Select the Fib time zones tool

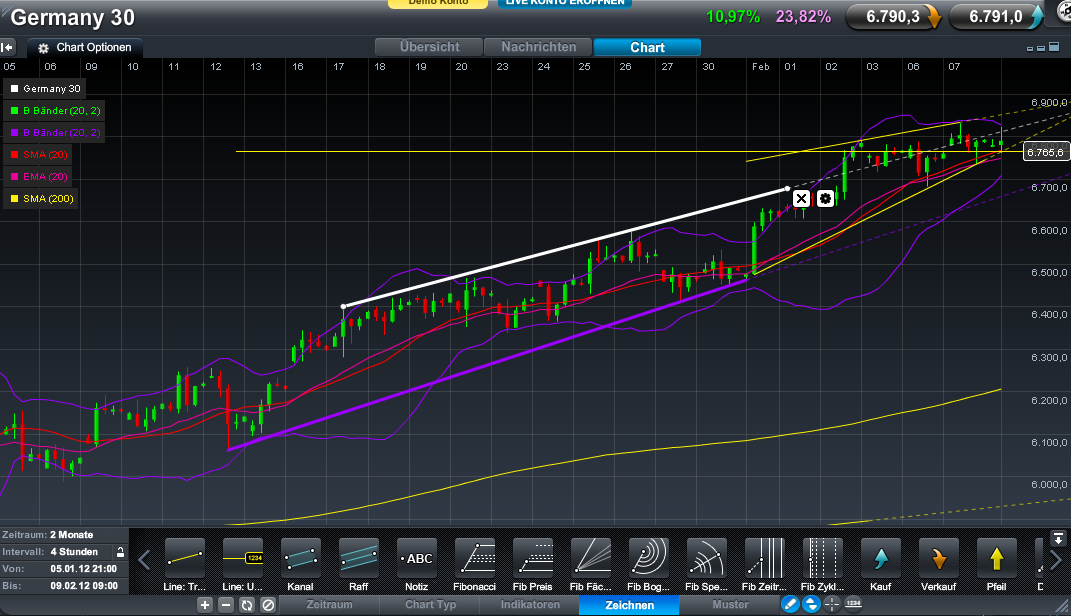[764, 564]
